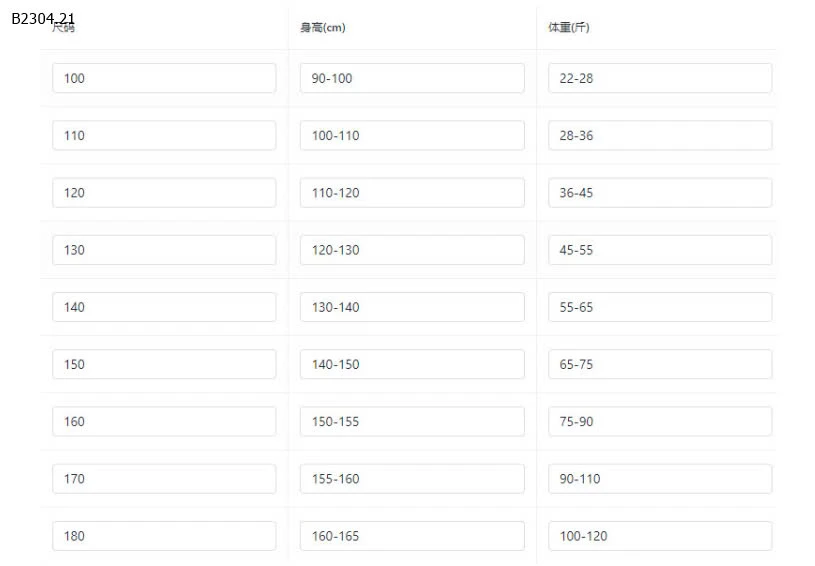Viewport: 815px width, 566px height.
Task: Click the height field showing 110-120
Action: [x=412, y=192]
